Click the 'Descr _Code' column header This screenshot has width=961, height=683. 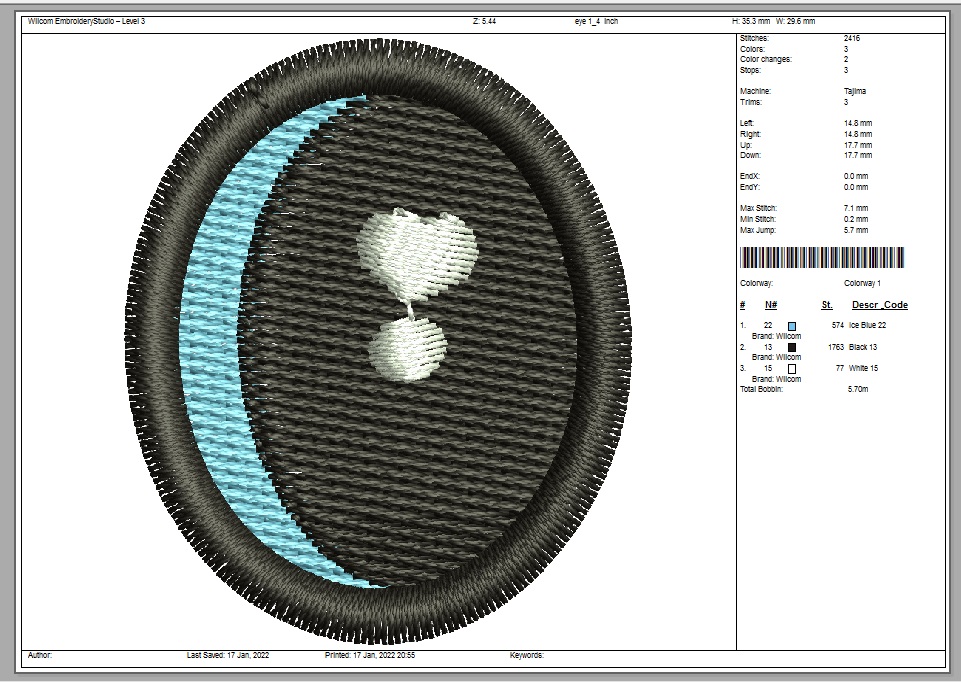[x=879, y=305]
